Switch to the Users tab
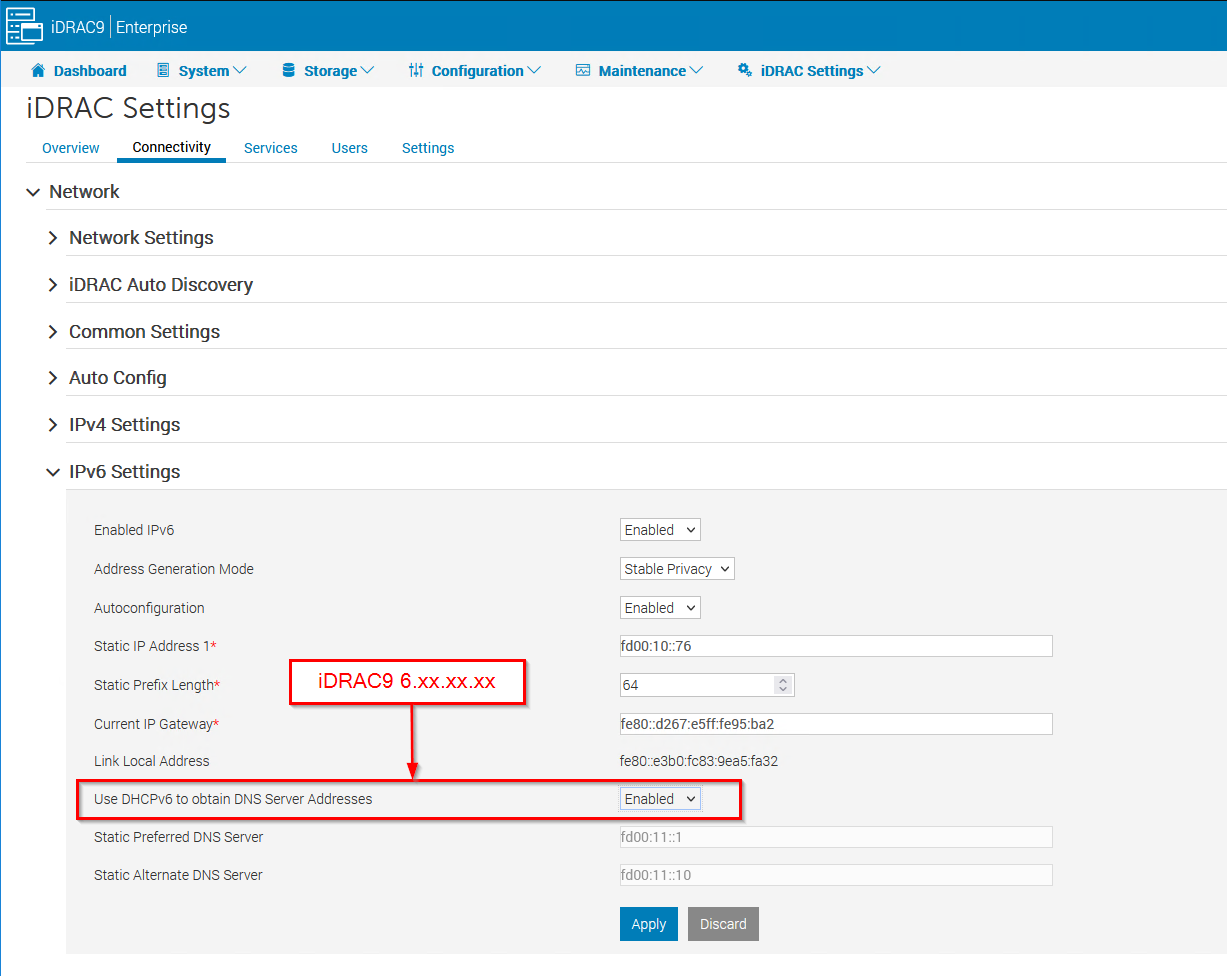 [x=349, y=147]
